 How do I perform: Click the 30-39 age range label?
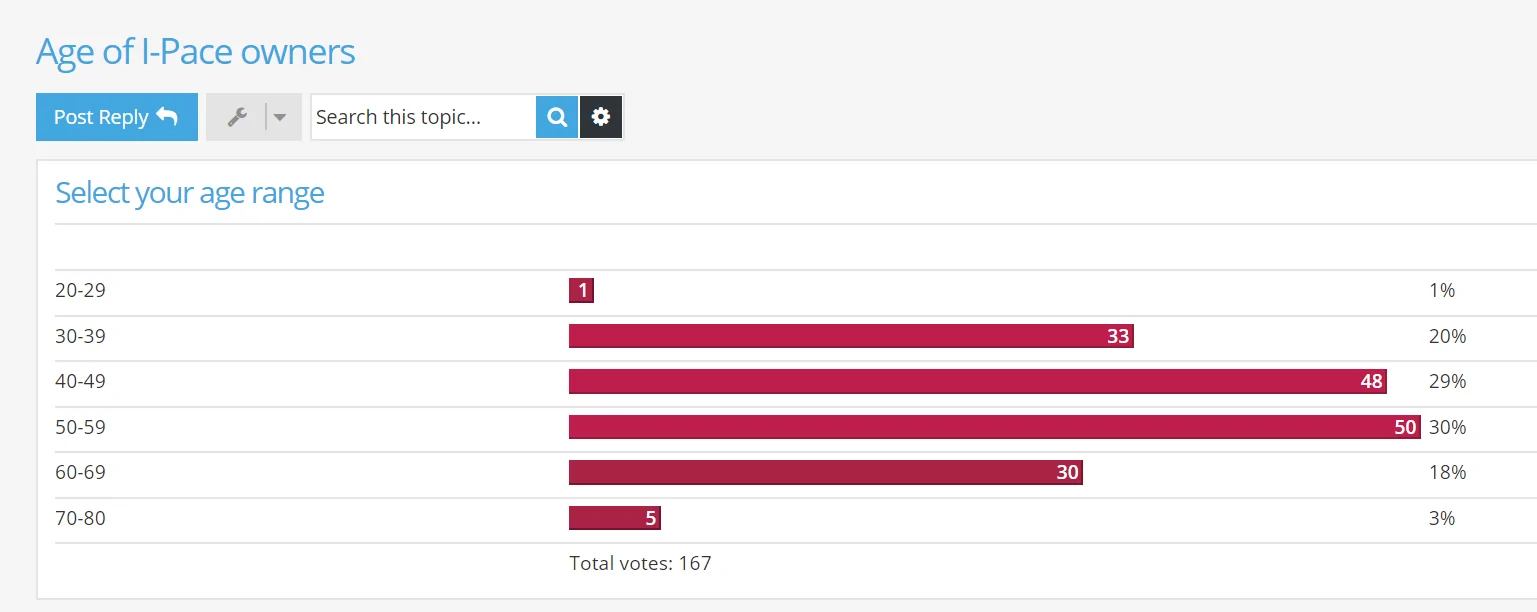tap(80, 336)
